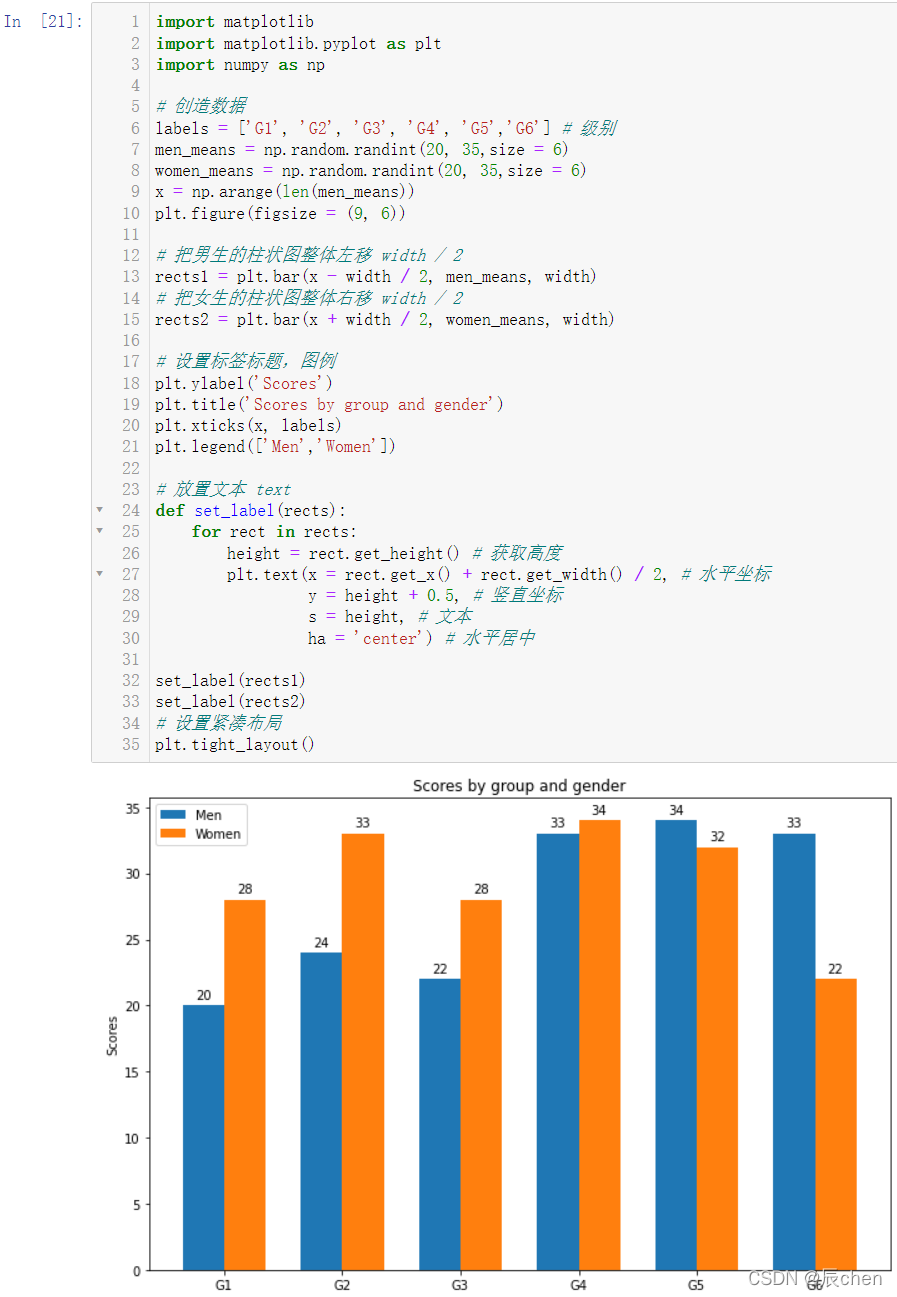Click the orange G4 bar labeled 34
This screenshot has width=897, height=1297.
click(x=598, y=1045)
